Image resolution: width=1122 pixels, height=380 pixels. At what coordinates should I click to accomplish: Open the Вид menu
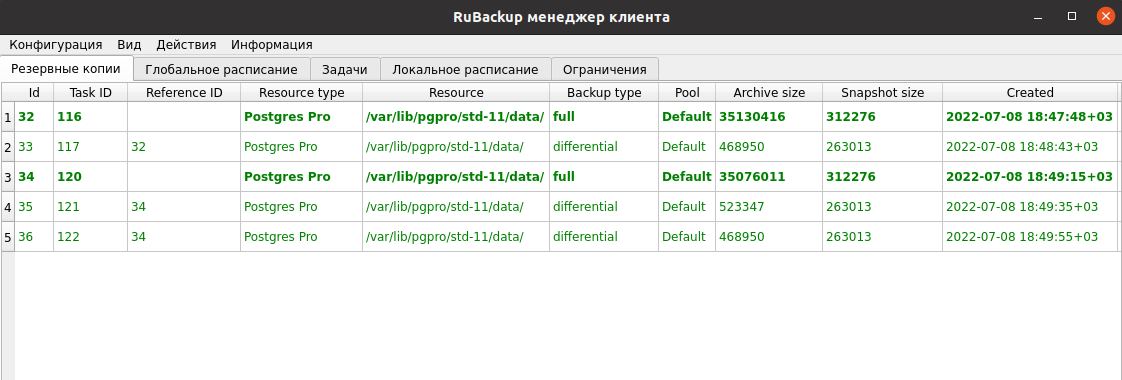click(130, 44)
